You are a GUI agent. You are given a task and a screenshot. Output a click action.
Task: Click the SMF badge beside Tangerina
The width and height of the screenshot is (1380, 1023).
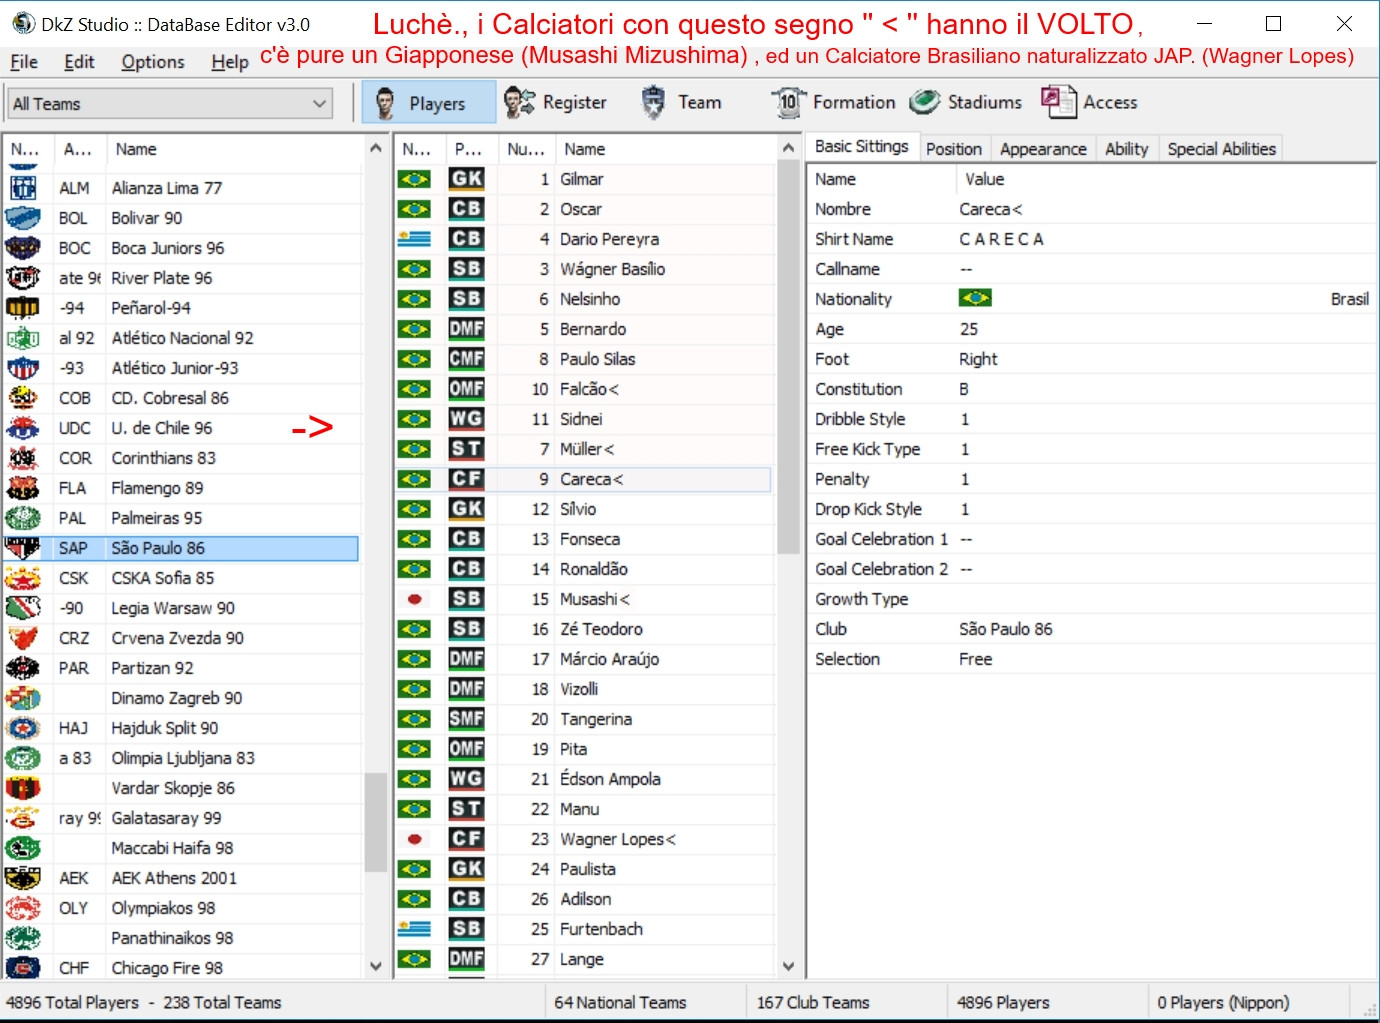(466, 719)
